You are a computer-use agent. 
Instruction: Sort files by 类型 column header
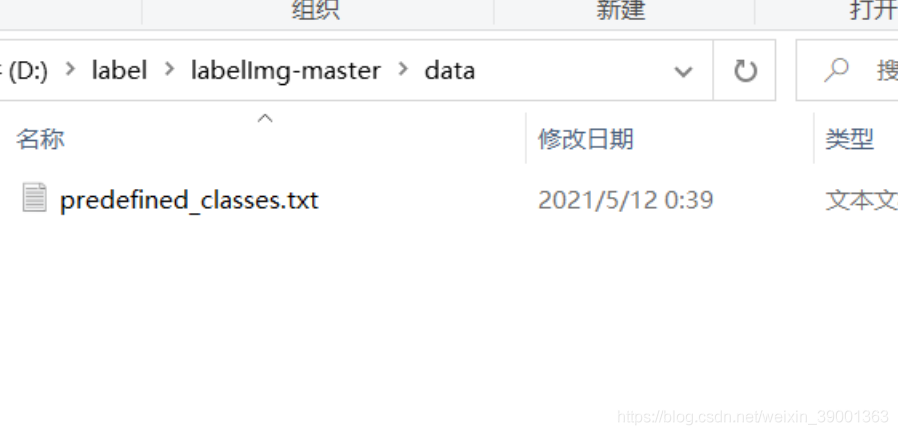849,139
